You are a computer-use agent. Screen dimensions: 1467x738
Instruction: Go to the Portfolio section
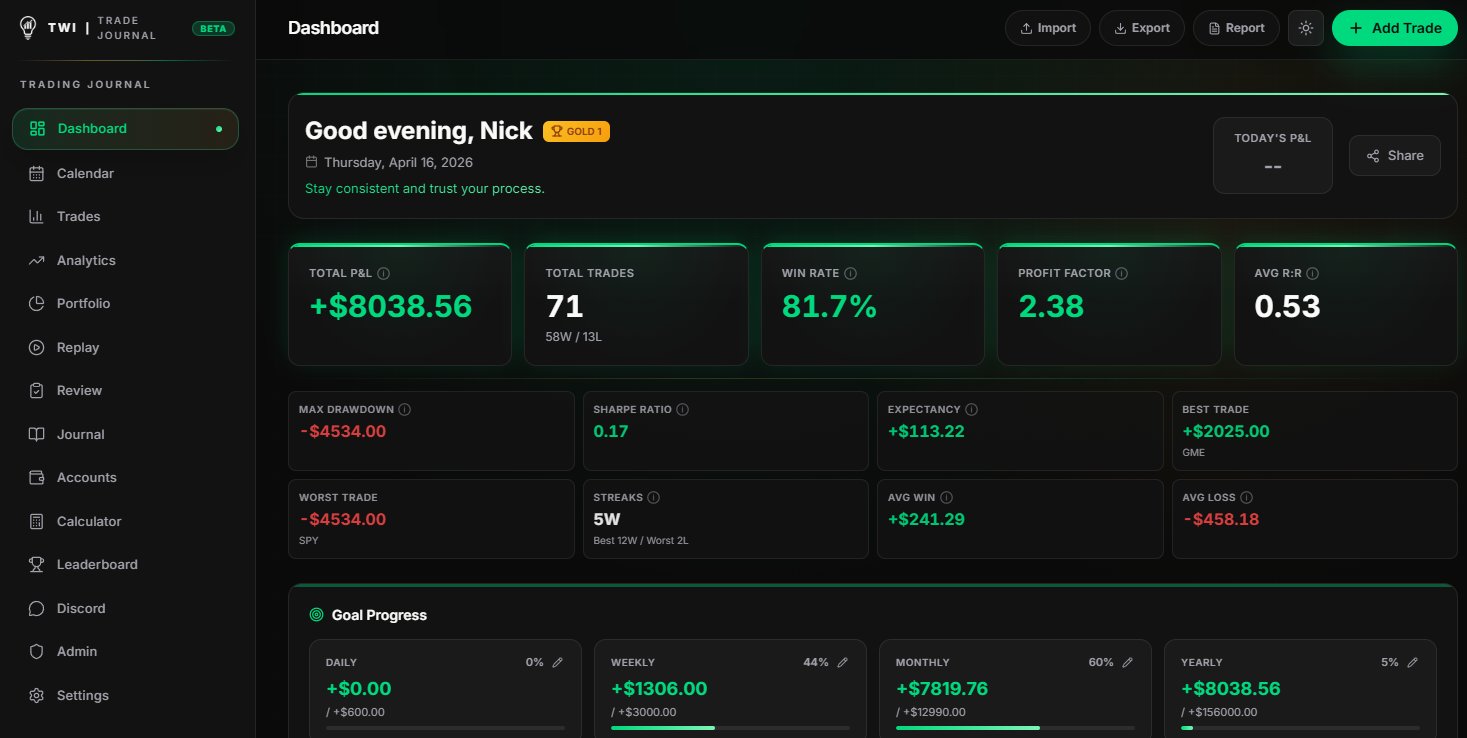click(84, 303)
